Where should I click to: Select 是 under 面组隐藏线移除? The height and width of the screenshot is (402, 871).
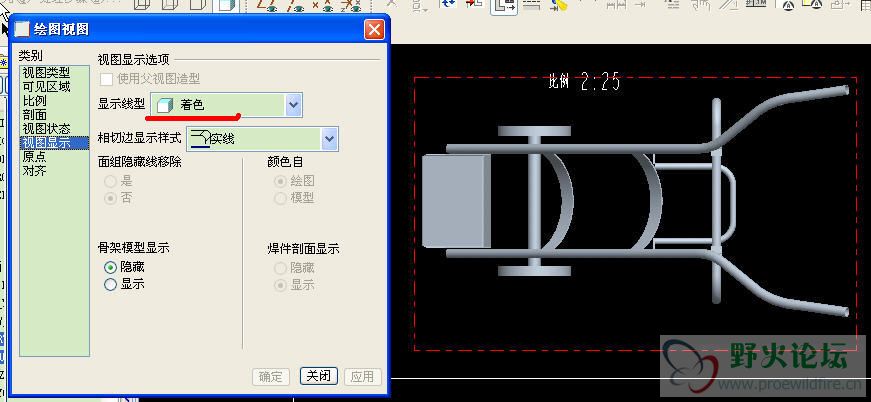click(111, 181)
